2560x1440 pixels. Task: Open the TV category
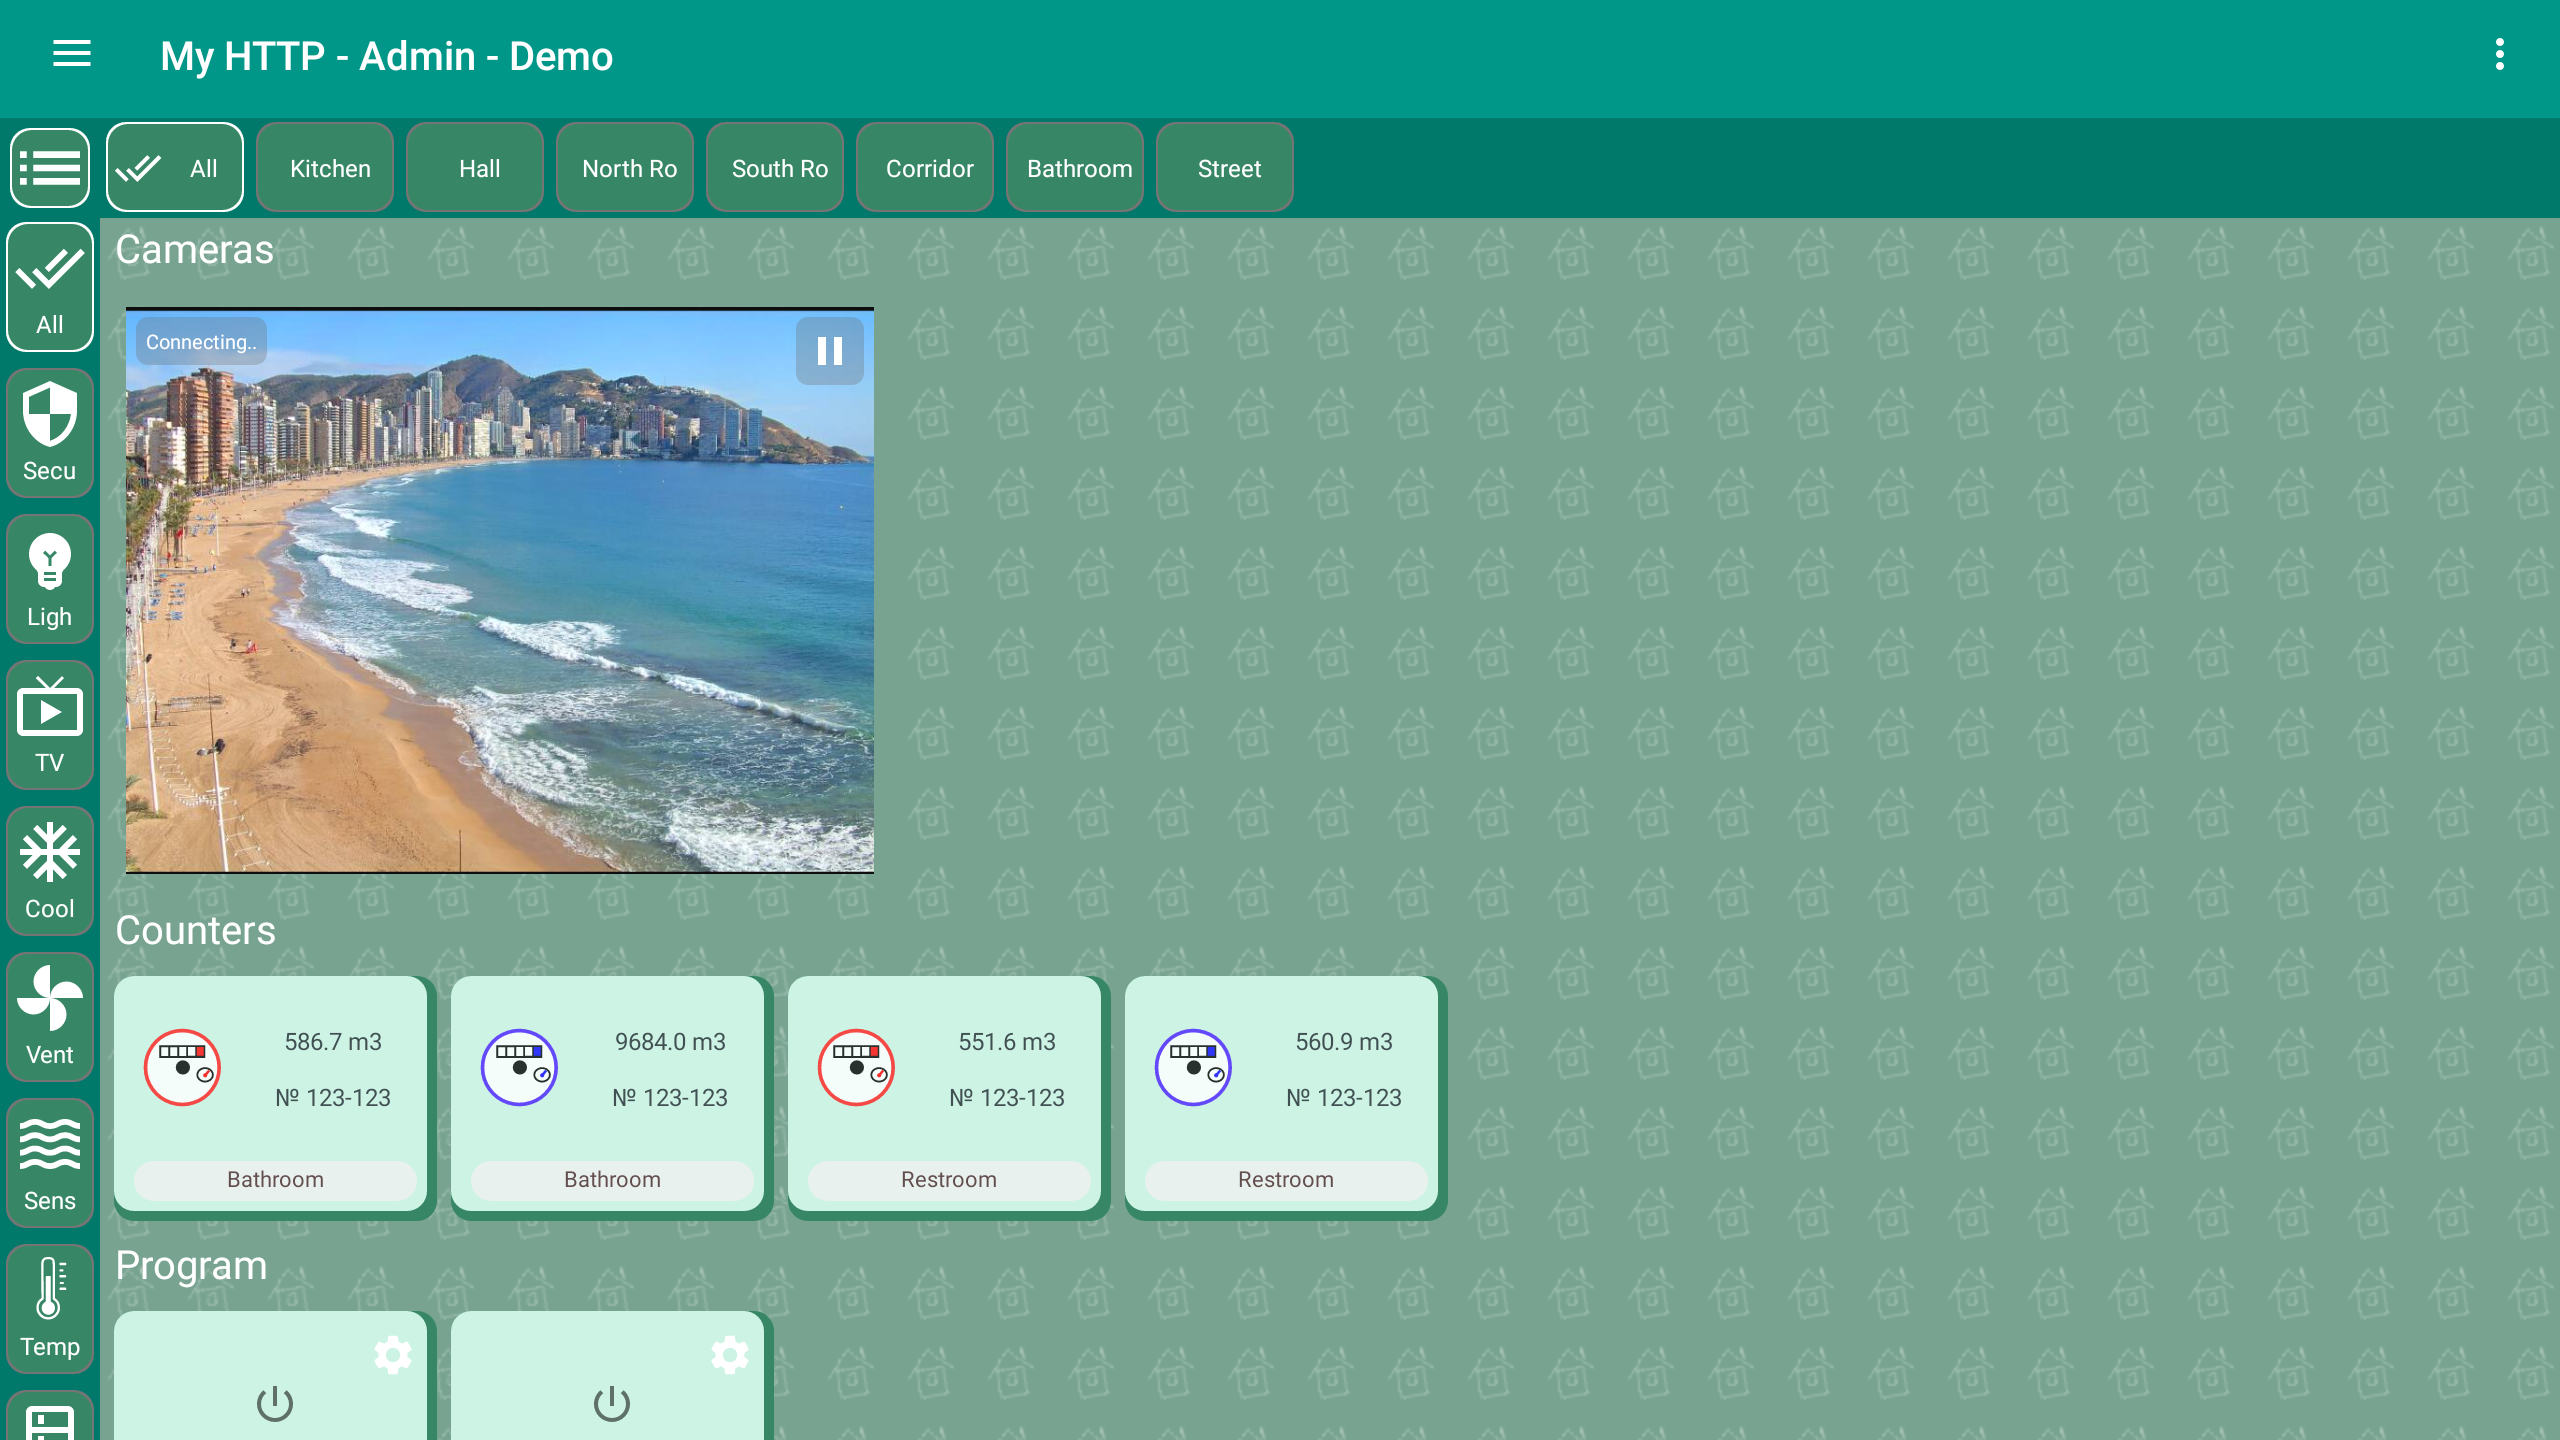point(50,725)
